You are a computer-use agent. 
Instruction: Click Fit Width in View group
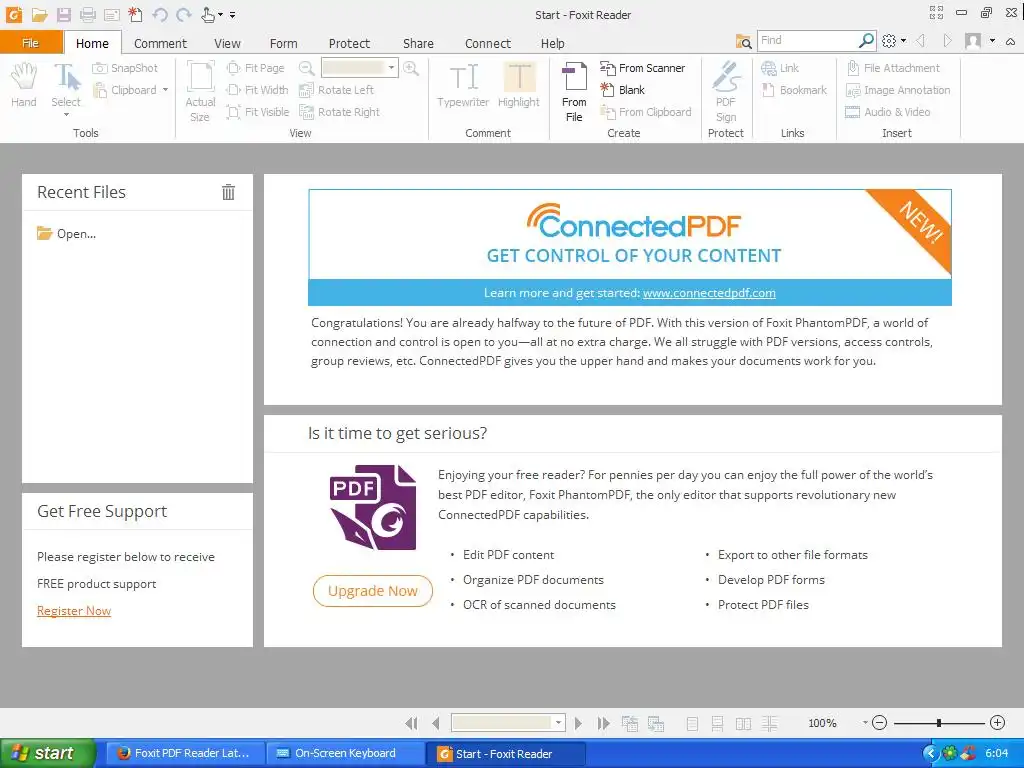point(257,90)
